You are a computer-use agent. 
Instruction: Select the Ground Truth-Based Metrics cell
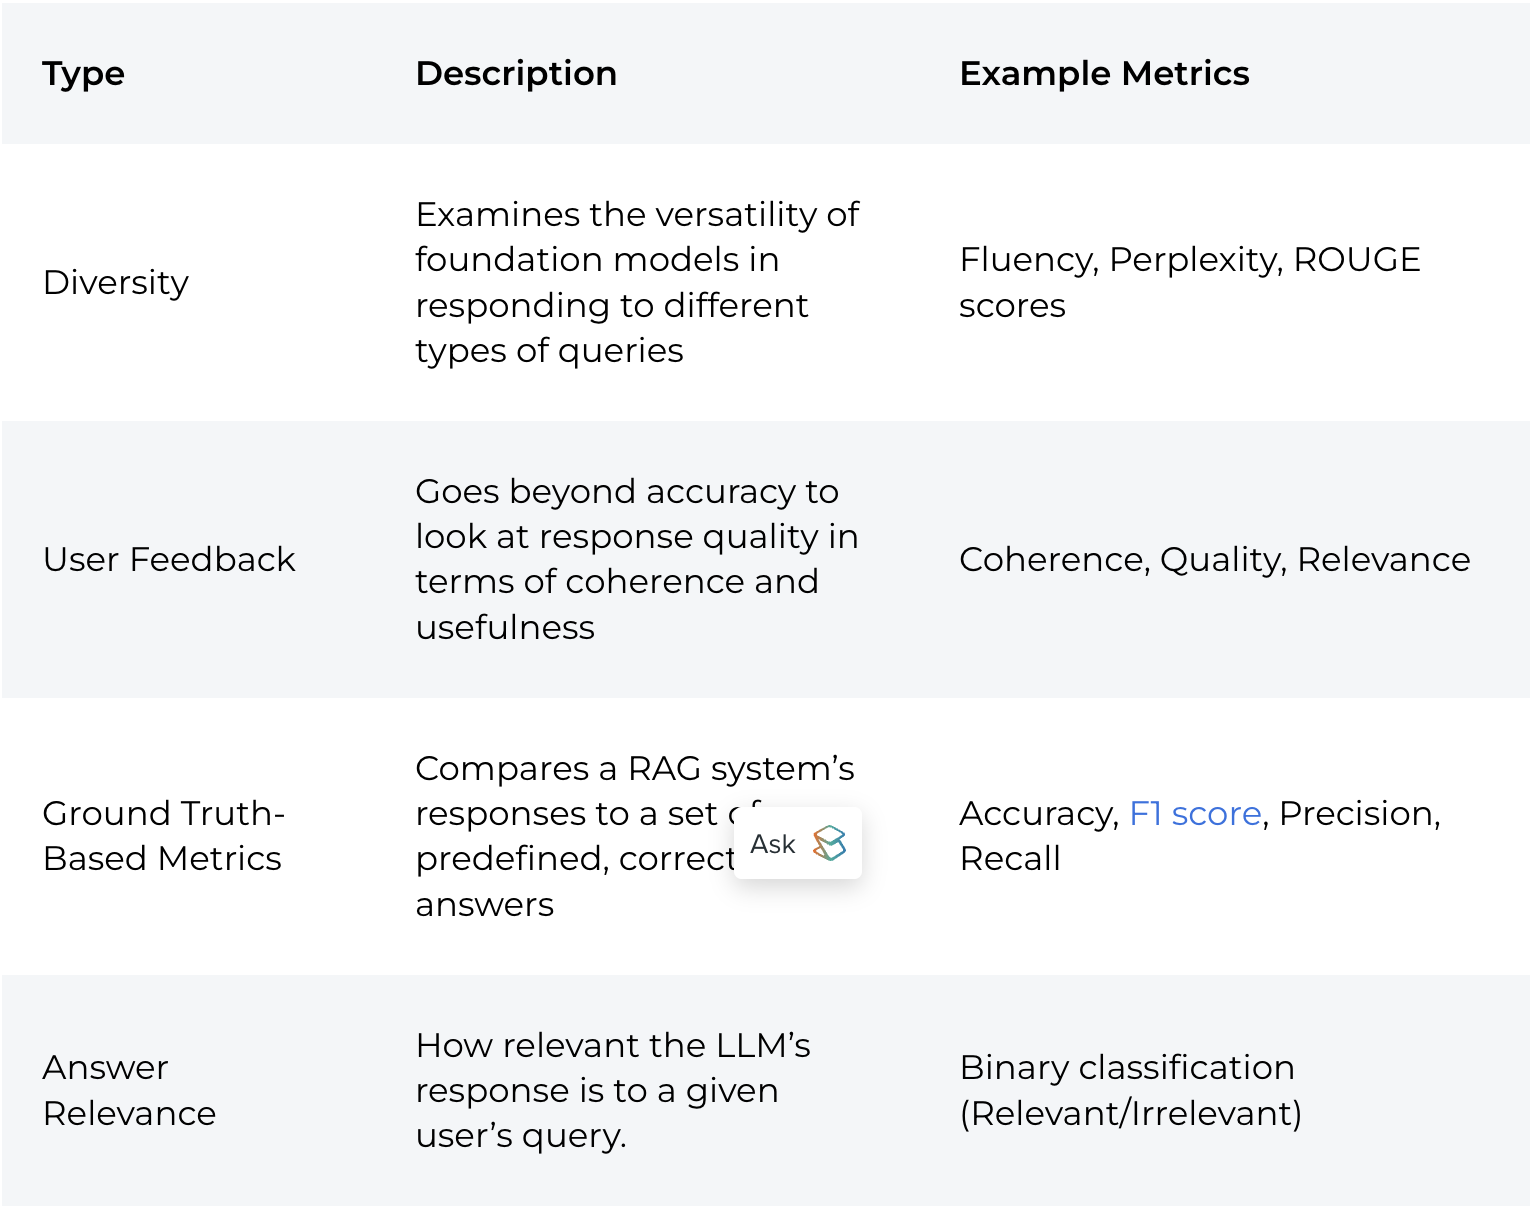[163, 836]
